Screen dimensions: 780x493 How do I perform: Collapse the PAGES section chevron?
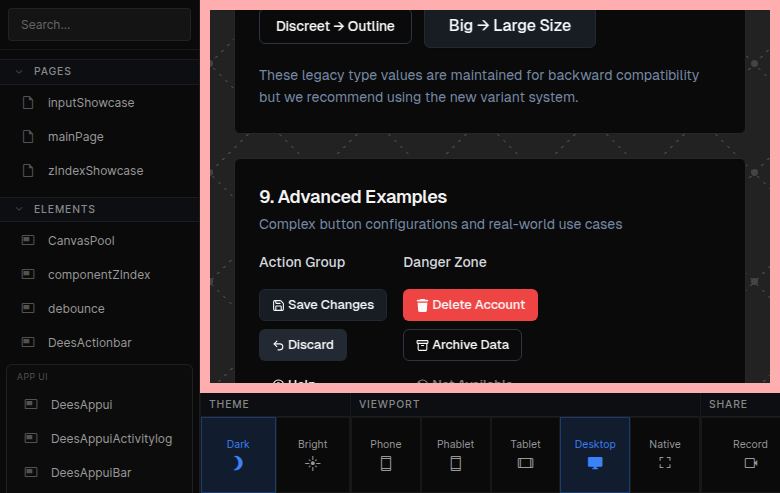pyautogui.click(x=18, y=72)
